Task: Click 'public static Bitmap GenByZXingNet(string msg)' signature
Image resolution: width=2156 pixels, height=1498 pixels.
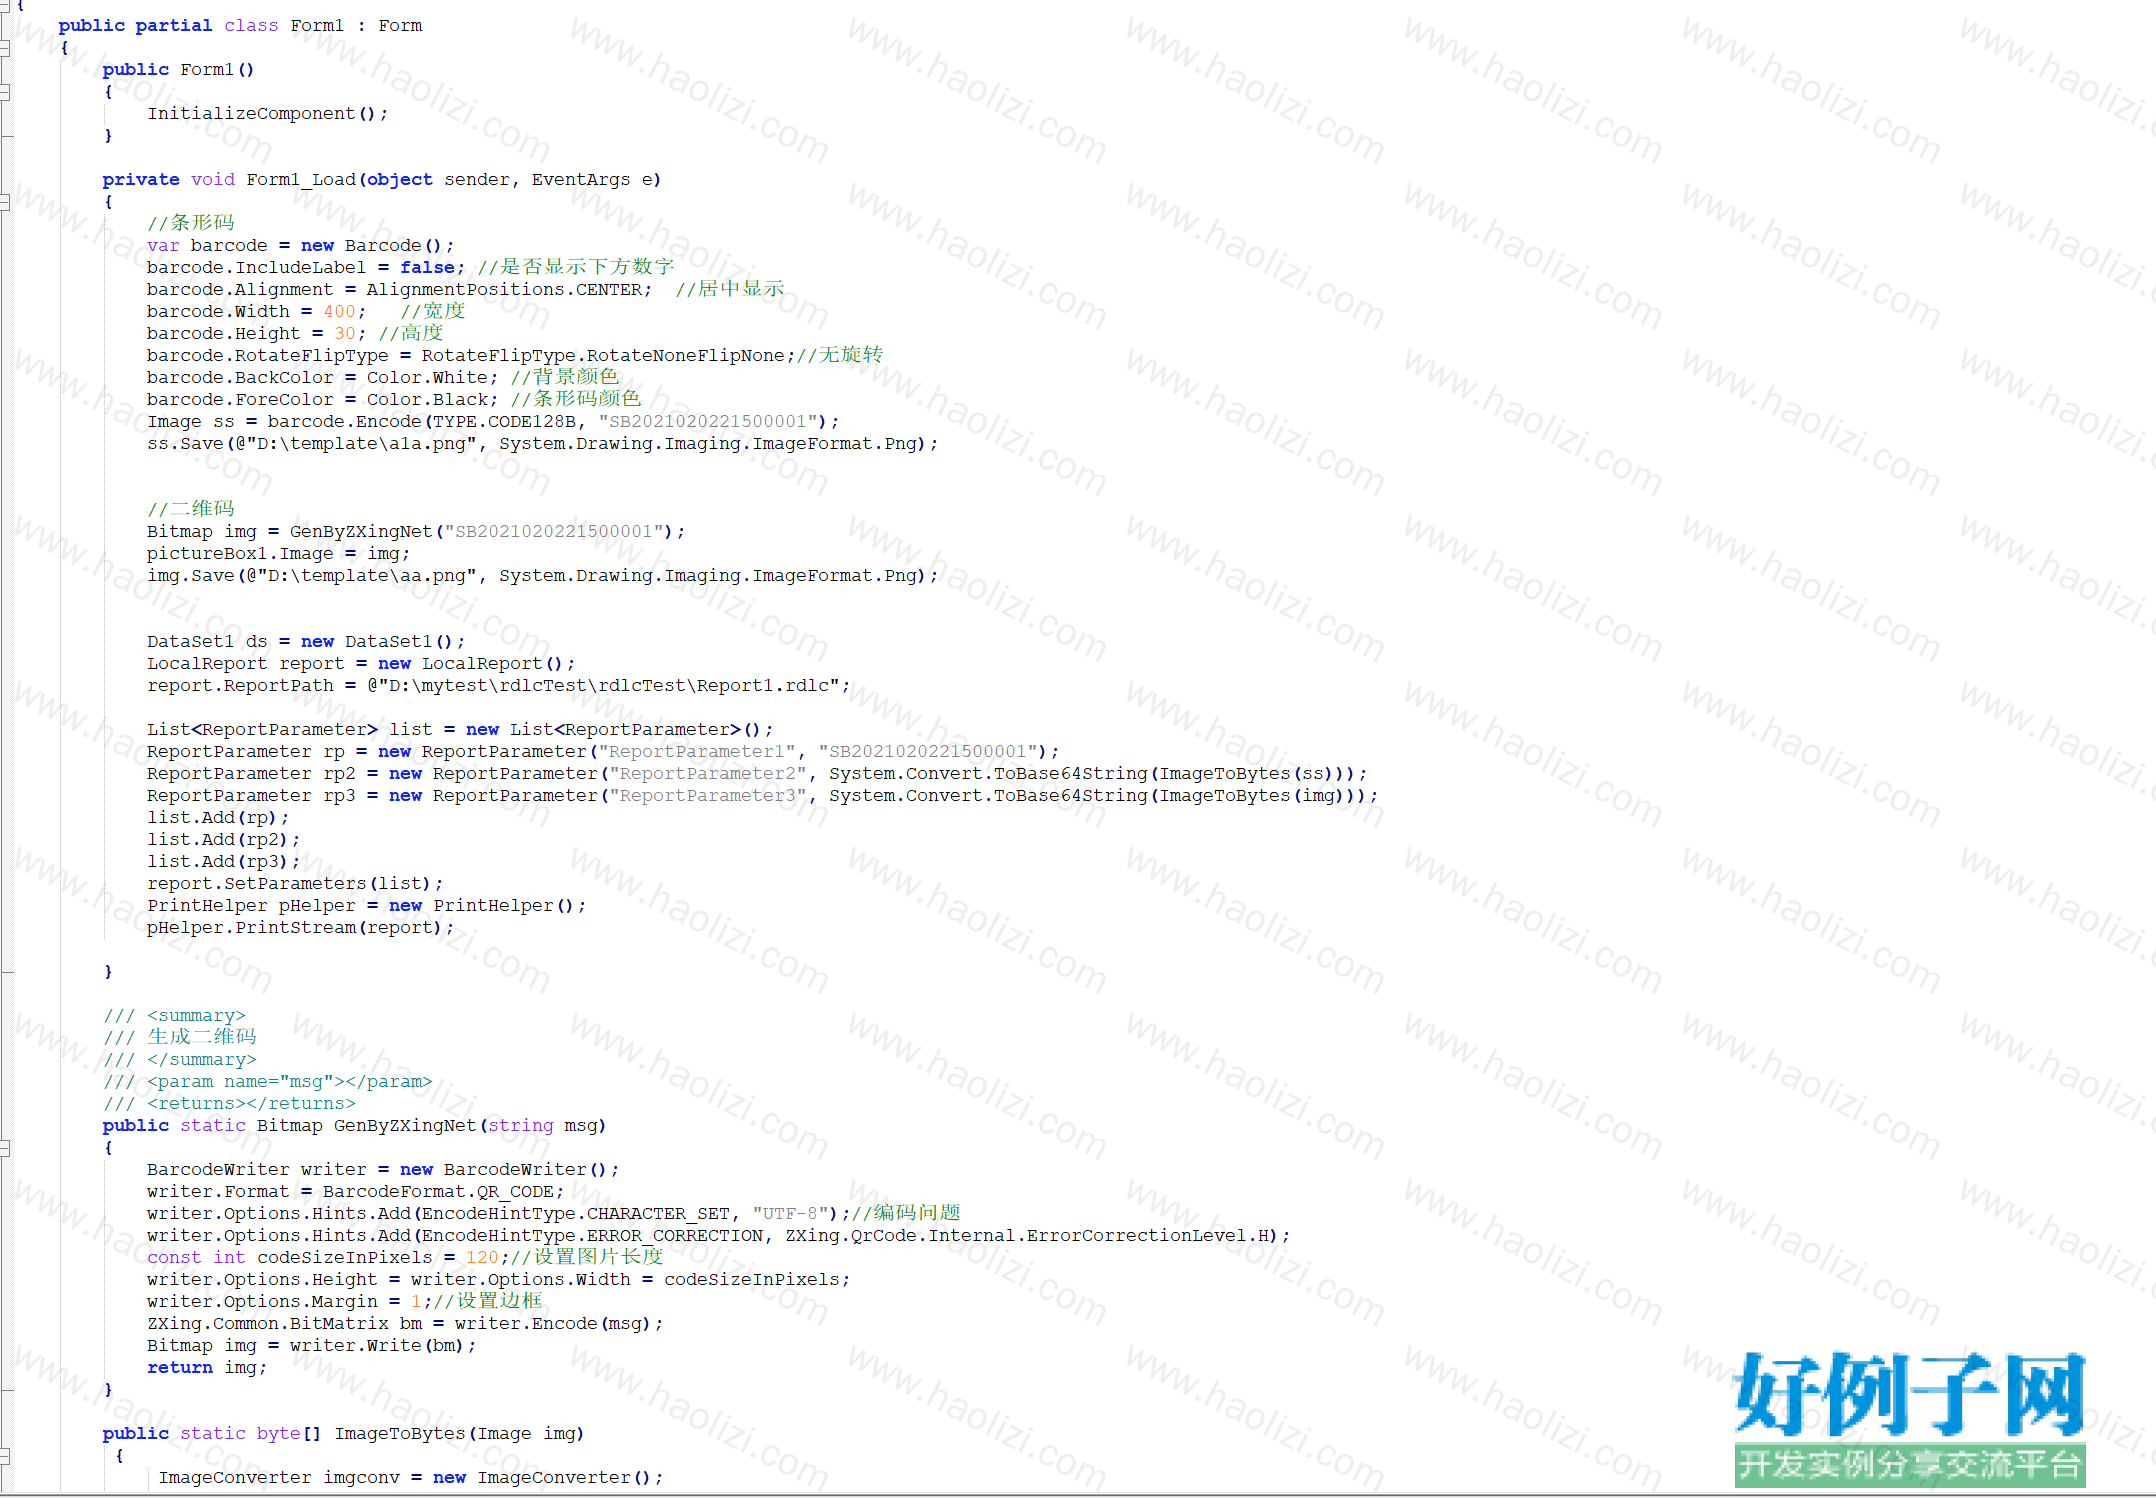Action: coord(354,1125)
